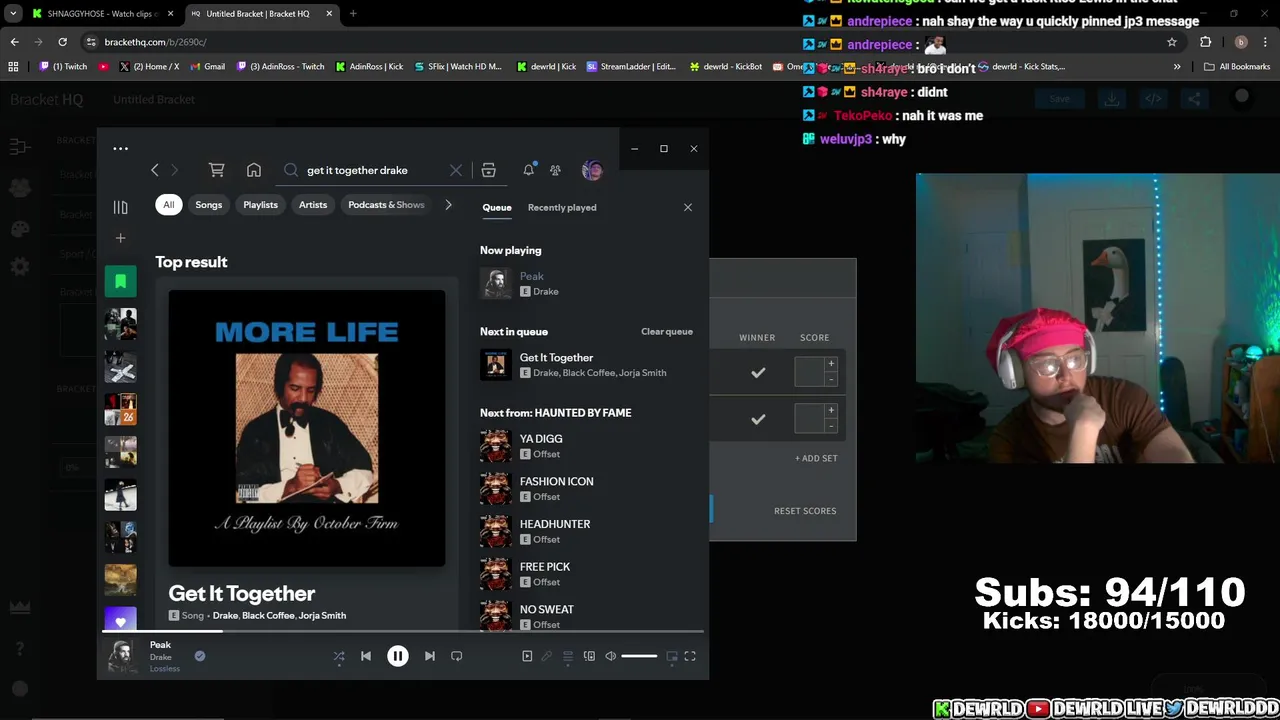1280x720 pixels.
Task: Mark second row winner checkmark in bracket
Action: [758, 420]
